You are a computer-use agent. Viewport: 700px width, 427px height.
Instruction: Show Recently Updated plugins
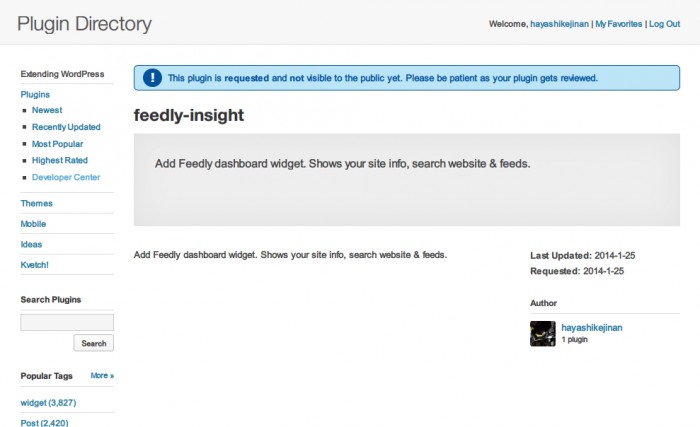(x=66, y=127)
